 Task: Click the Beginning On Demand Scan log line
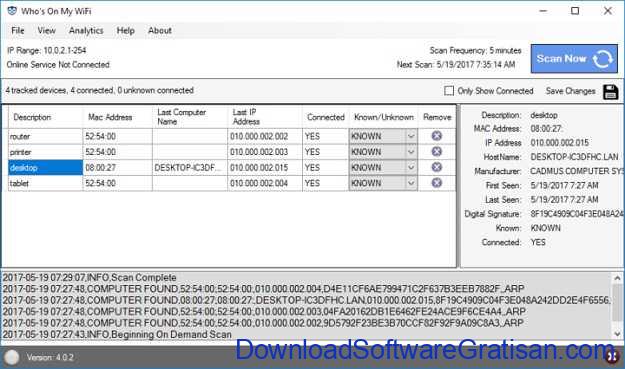point(117,334)
